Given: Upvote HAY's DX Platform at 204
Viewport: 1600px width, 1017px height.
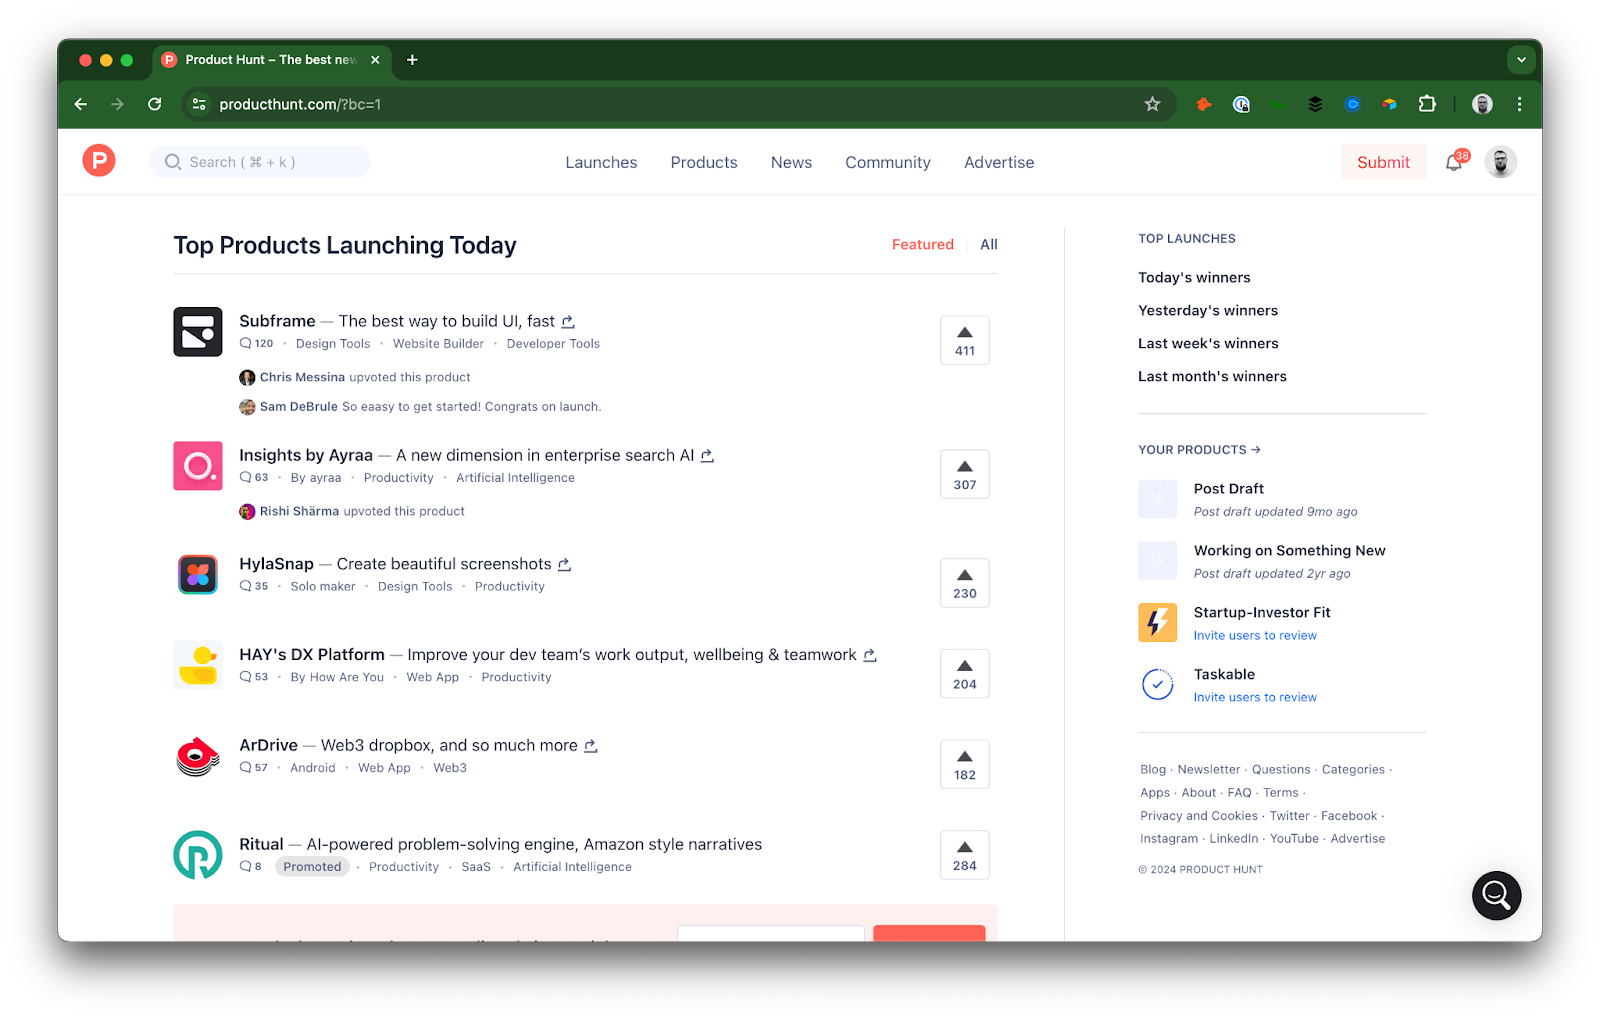Looking at the screenshot, I should point(965,674).
